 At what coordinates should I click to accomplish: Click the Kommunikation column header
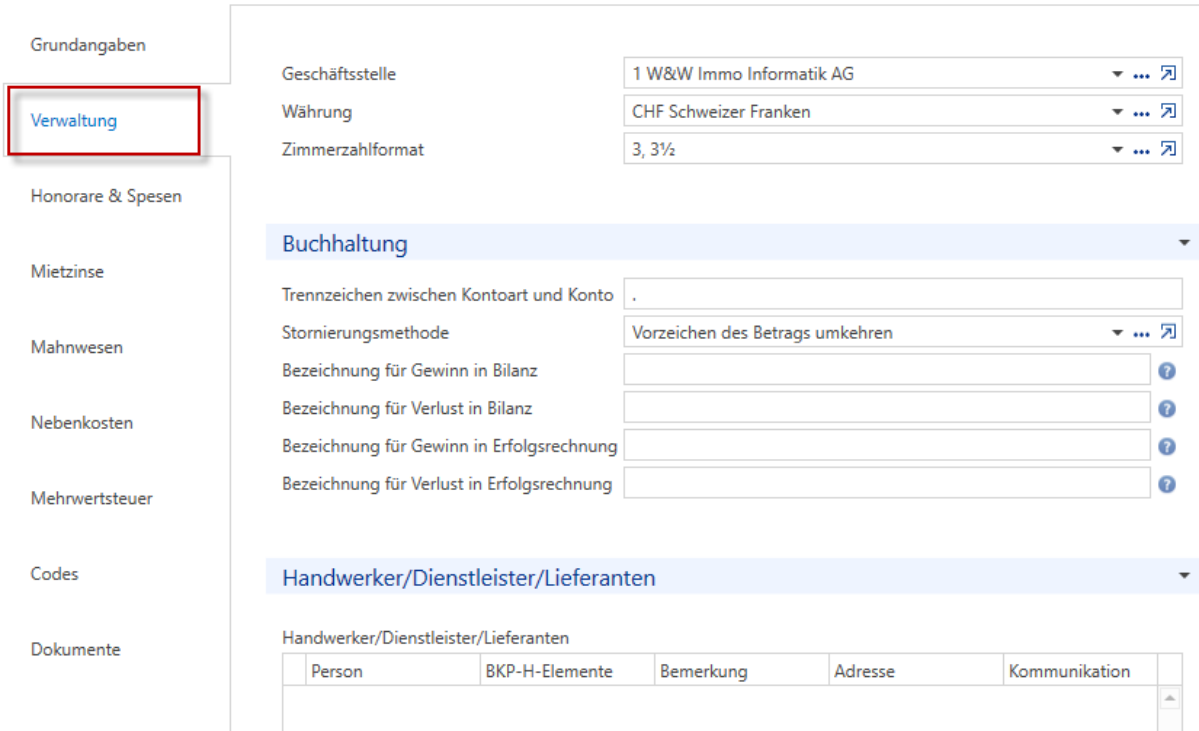click(x=1080, y=671)
